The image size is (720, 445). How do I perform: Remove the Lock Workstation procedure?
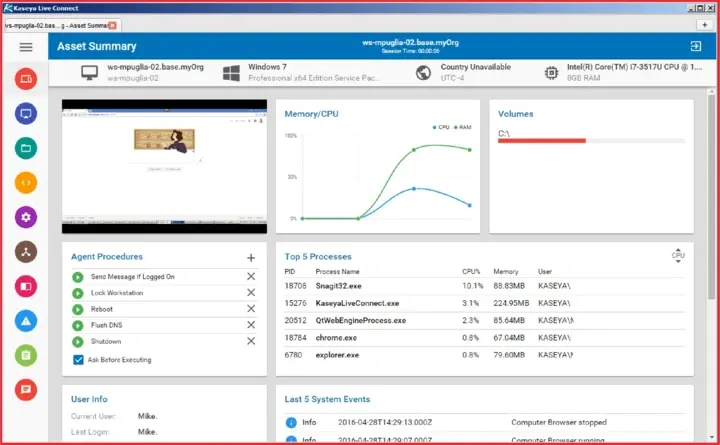tap(251, 293)
